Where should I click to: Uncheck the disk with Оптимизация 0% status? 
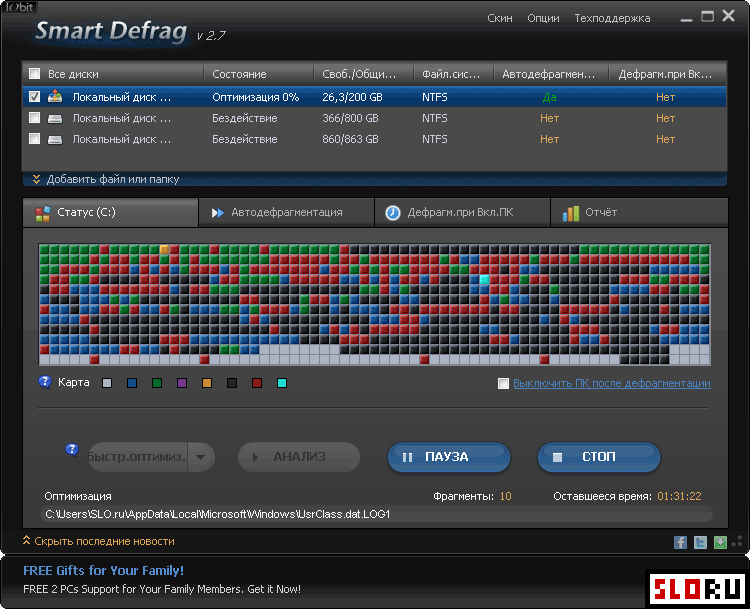tap(34, 97)
